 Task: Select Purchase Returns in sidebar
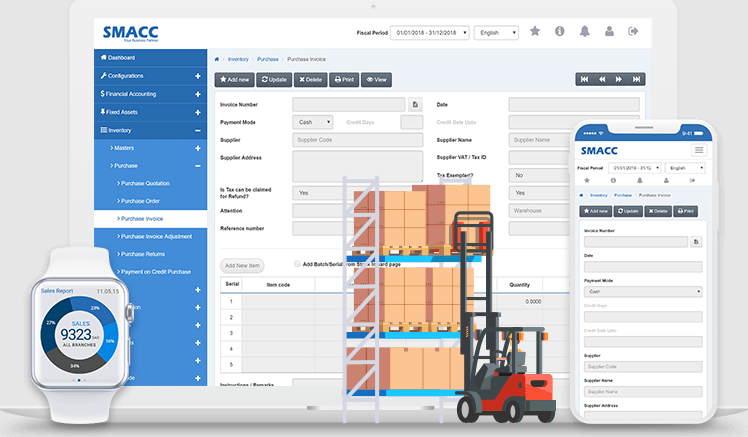point(151,254)
